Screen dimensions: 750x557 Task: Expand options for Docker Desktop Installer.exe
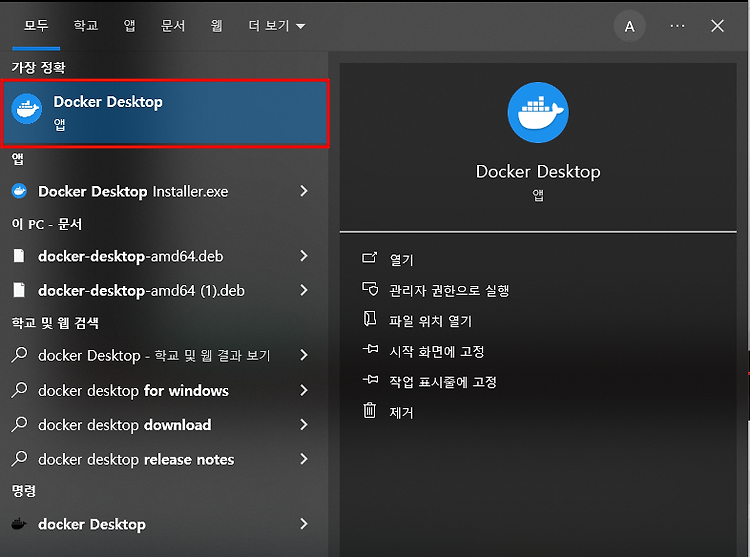[304, 191]
